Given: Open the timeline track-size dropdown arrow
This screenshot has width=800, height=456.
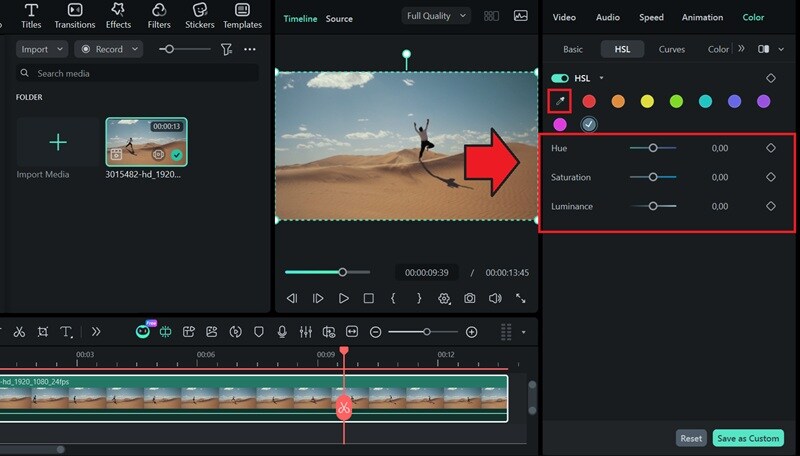Looking at the screenshot, I should 523,332.
